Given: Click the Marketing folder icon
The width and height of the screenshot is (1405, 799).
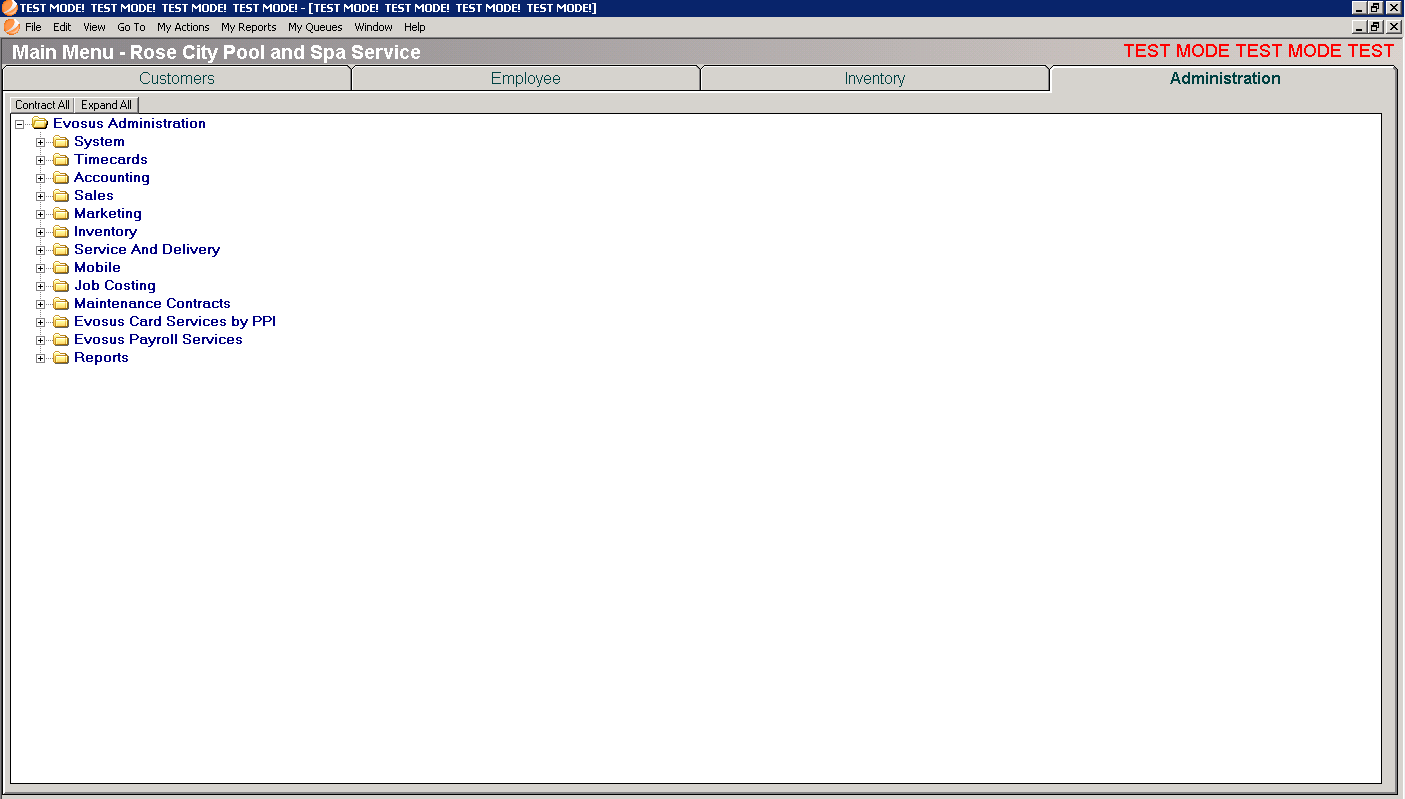Looking at the screenshot, I should click(x=61, y=214).
